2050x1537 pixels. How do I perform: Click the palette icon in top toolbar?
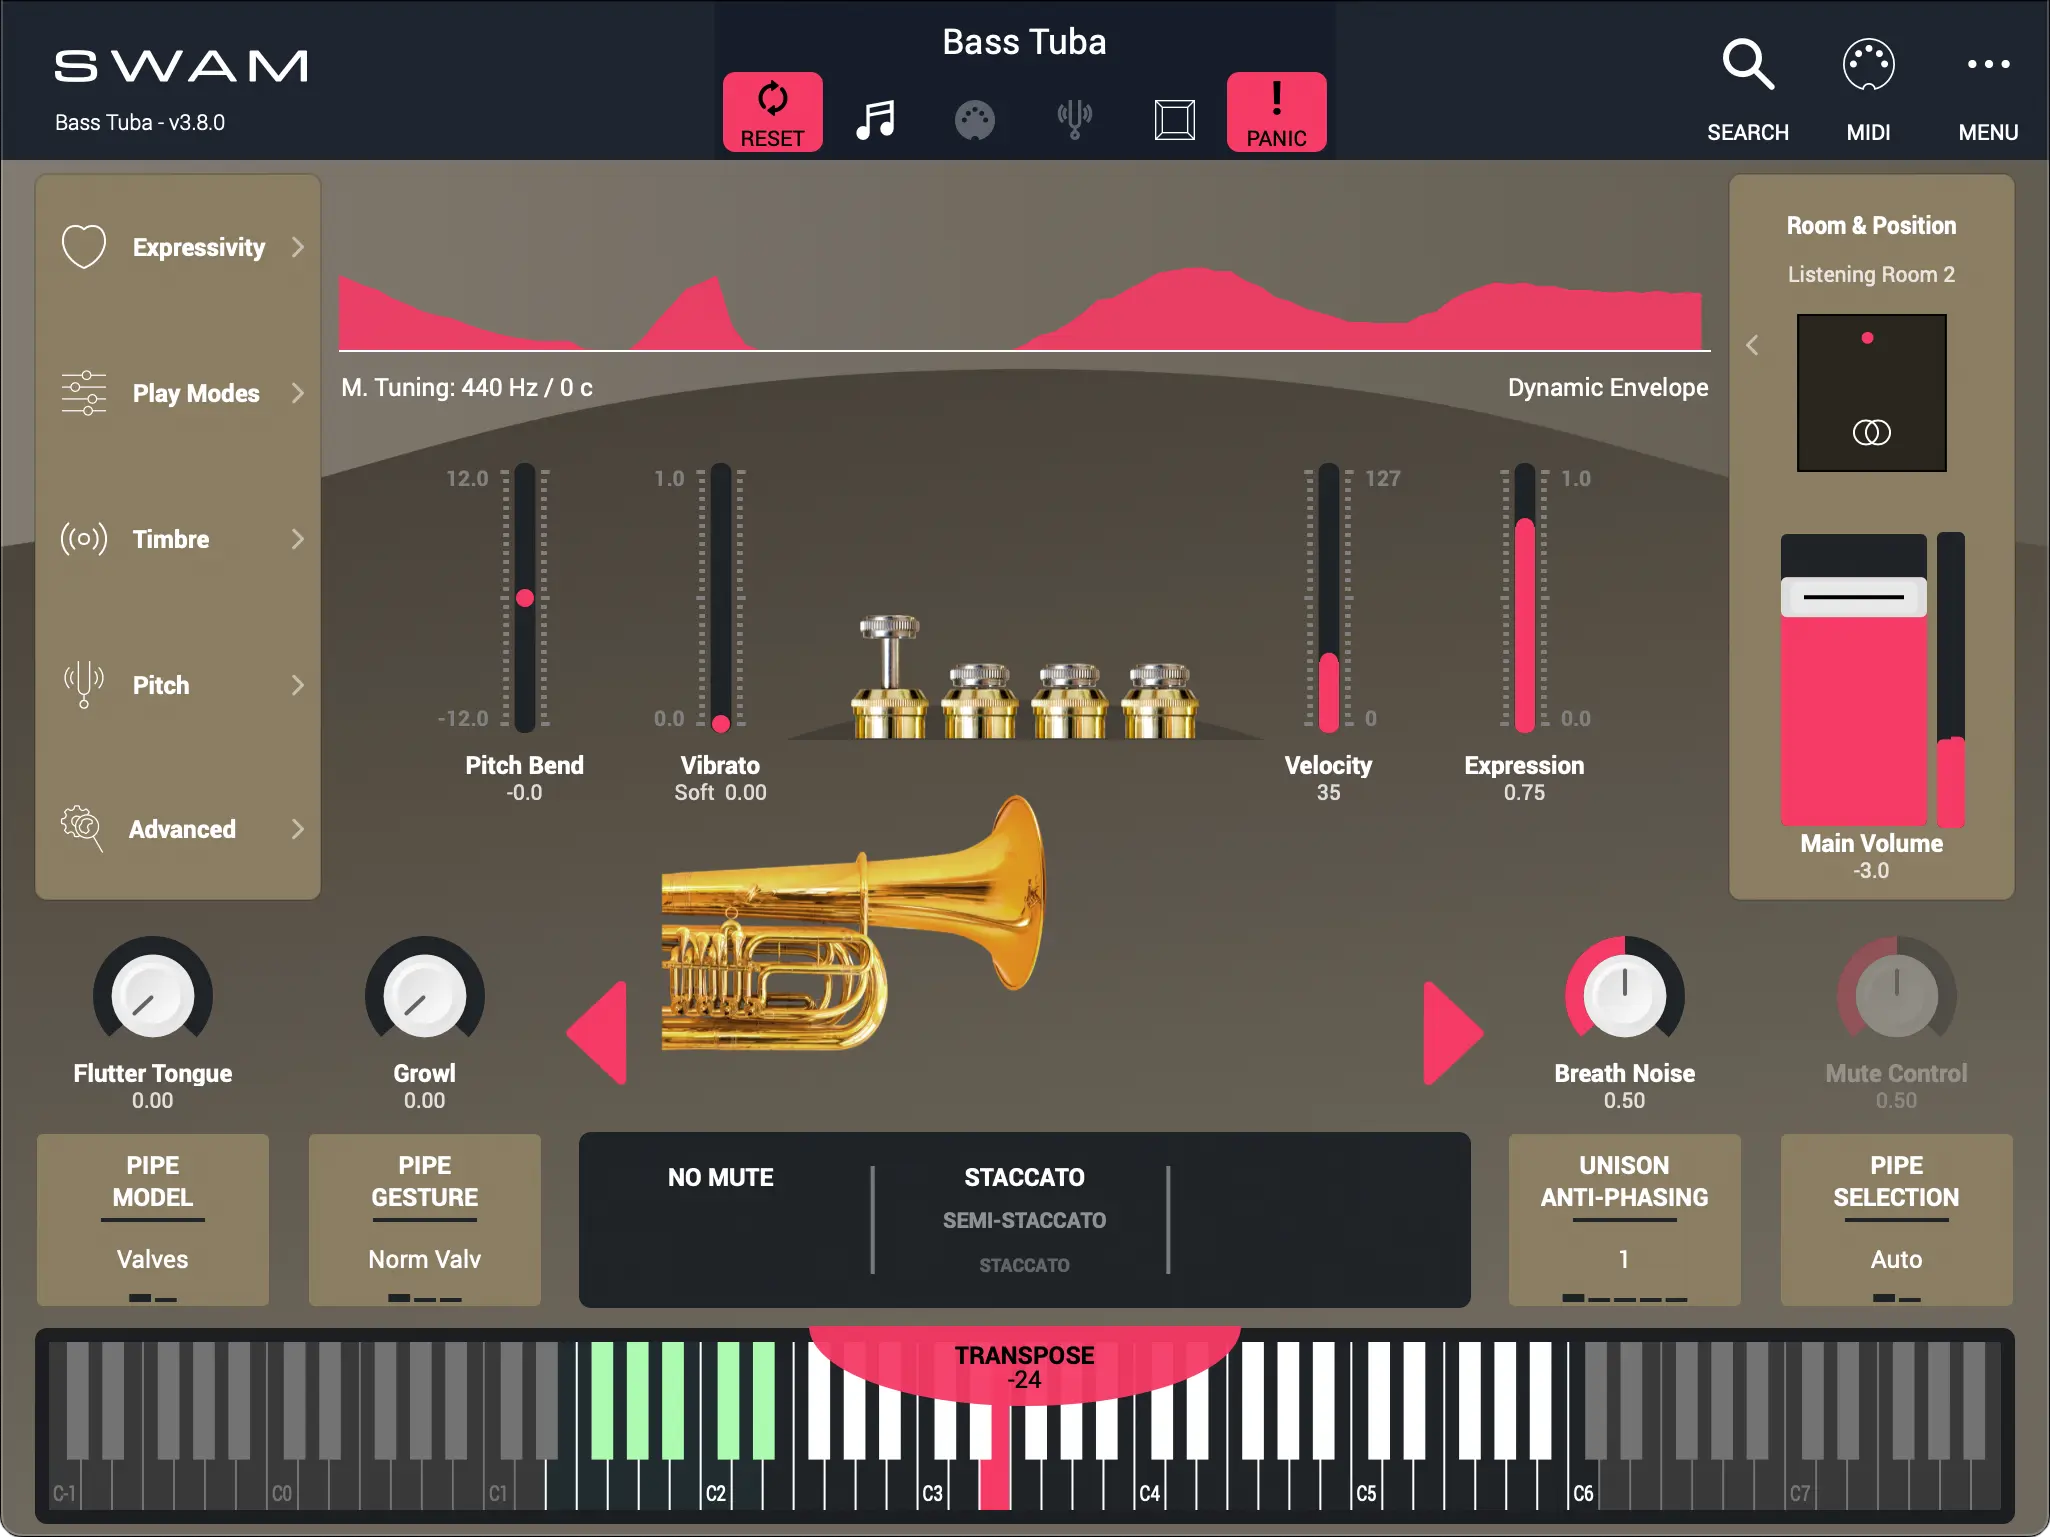tap(974, 120)
